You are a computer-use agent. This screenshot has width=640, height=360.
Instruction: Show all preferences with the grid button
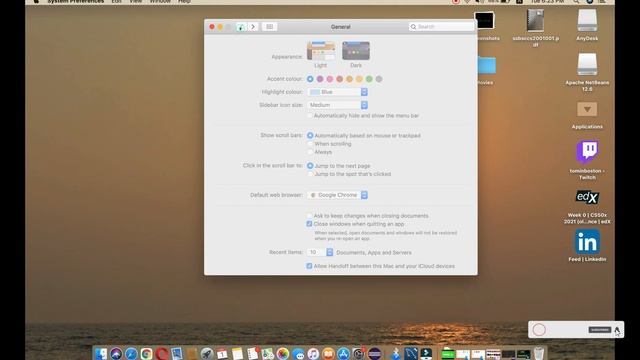[269, 27]
